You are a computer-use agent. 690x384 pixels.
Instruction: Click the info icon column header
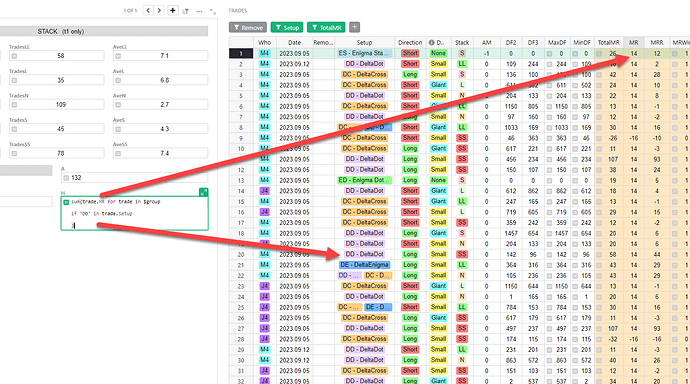[431, 43]
